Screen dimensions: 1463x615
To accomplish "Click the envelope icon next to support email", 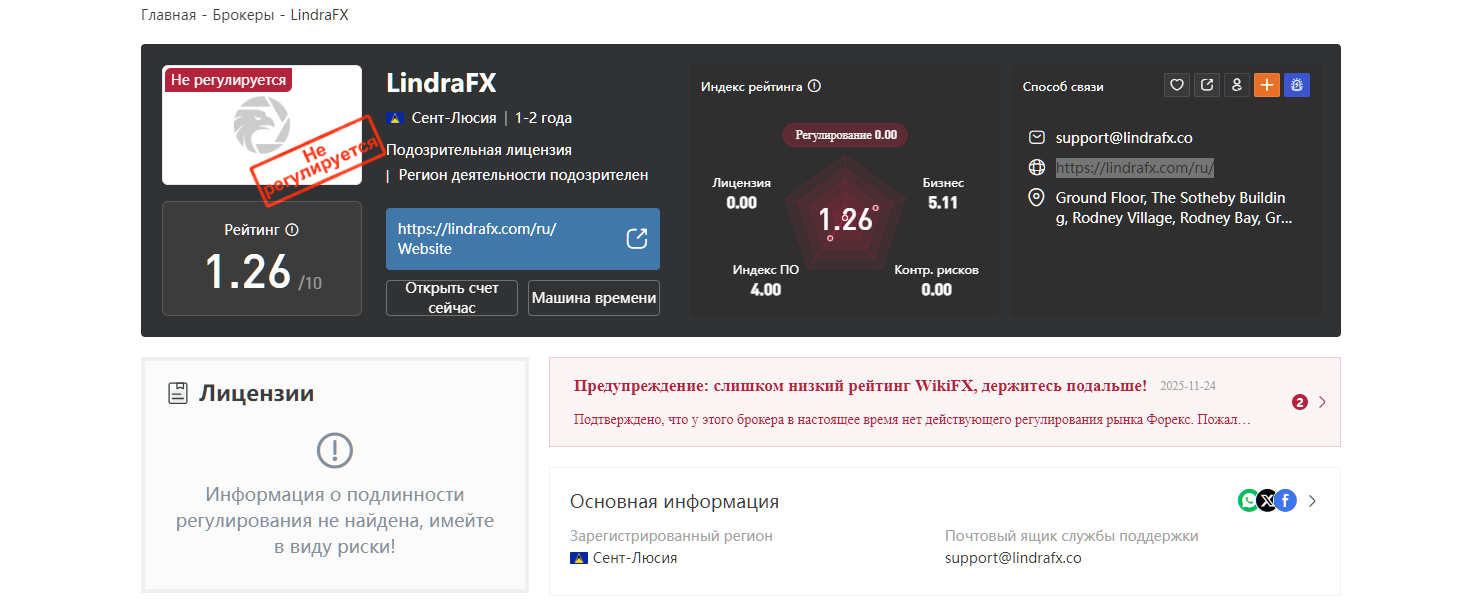I will (1036, 137).
